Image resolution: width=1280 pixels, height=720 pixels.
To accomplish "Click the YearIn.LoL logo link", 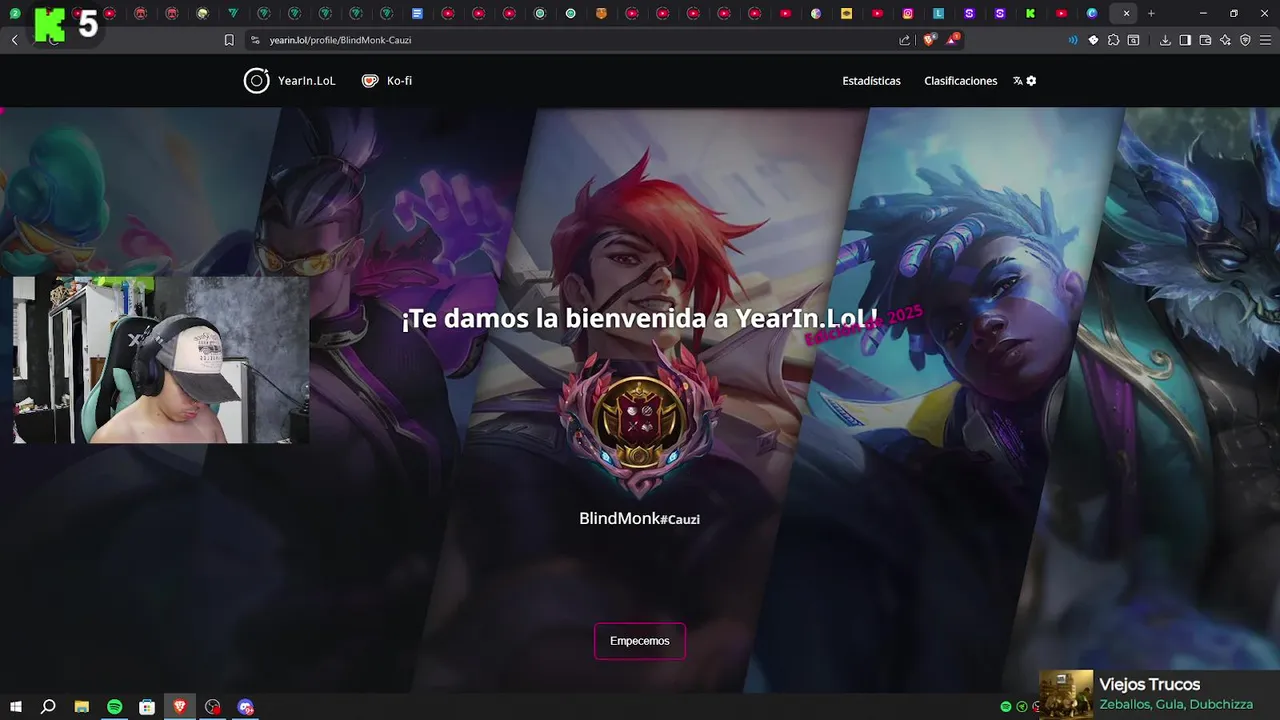I will tap(289, 81).
